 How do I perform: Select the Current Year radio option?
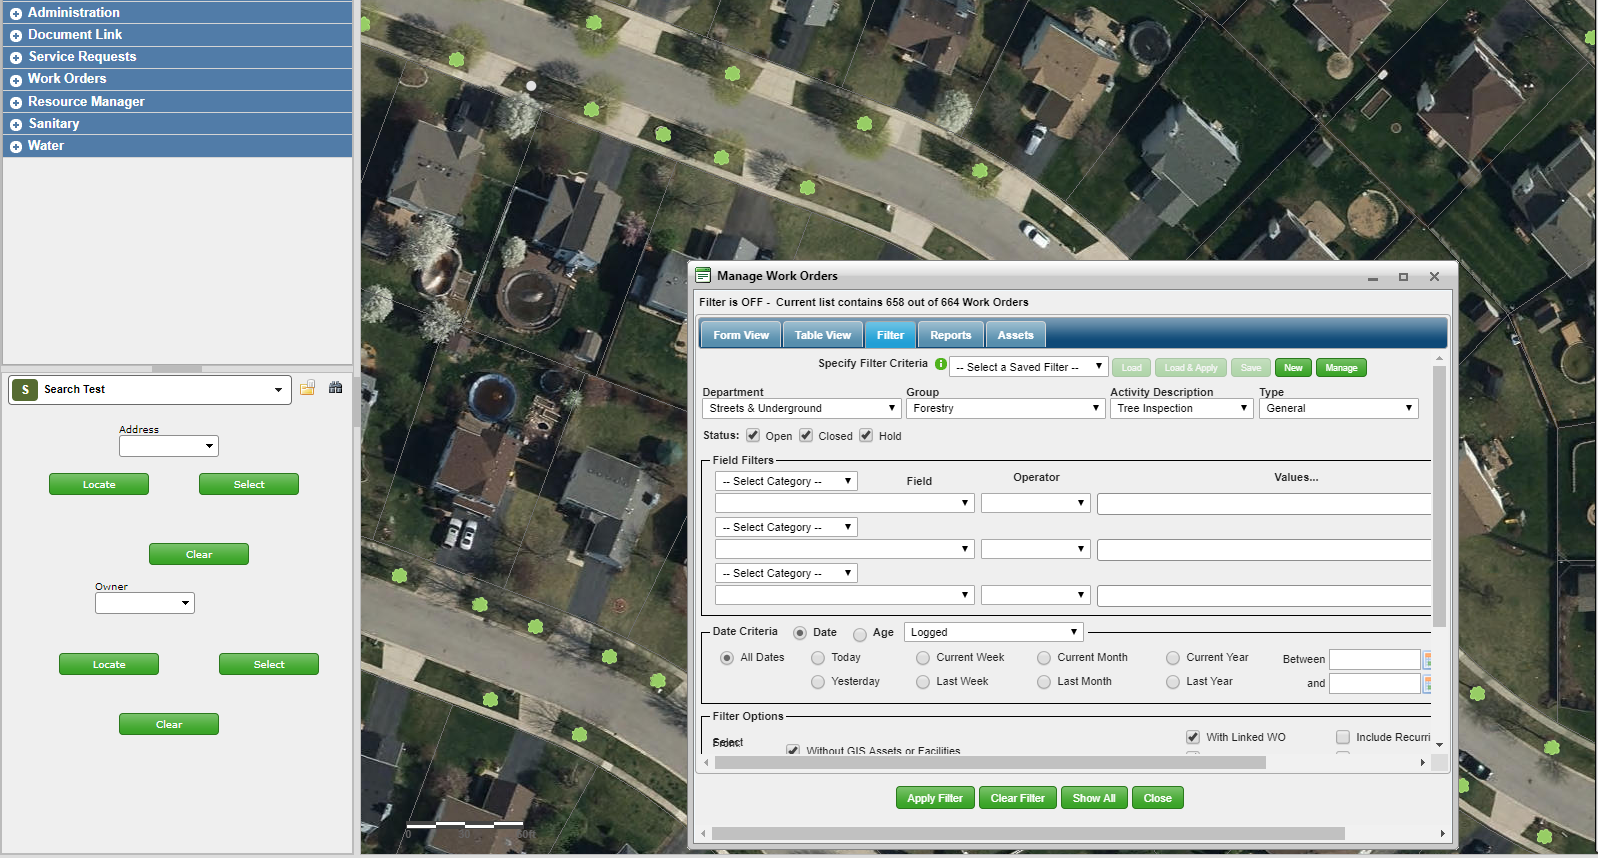click(x=1173, y=658)
